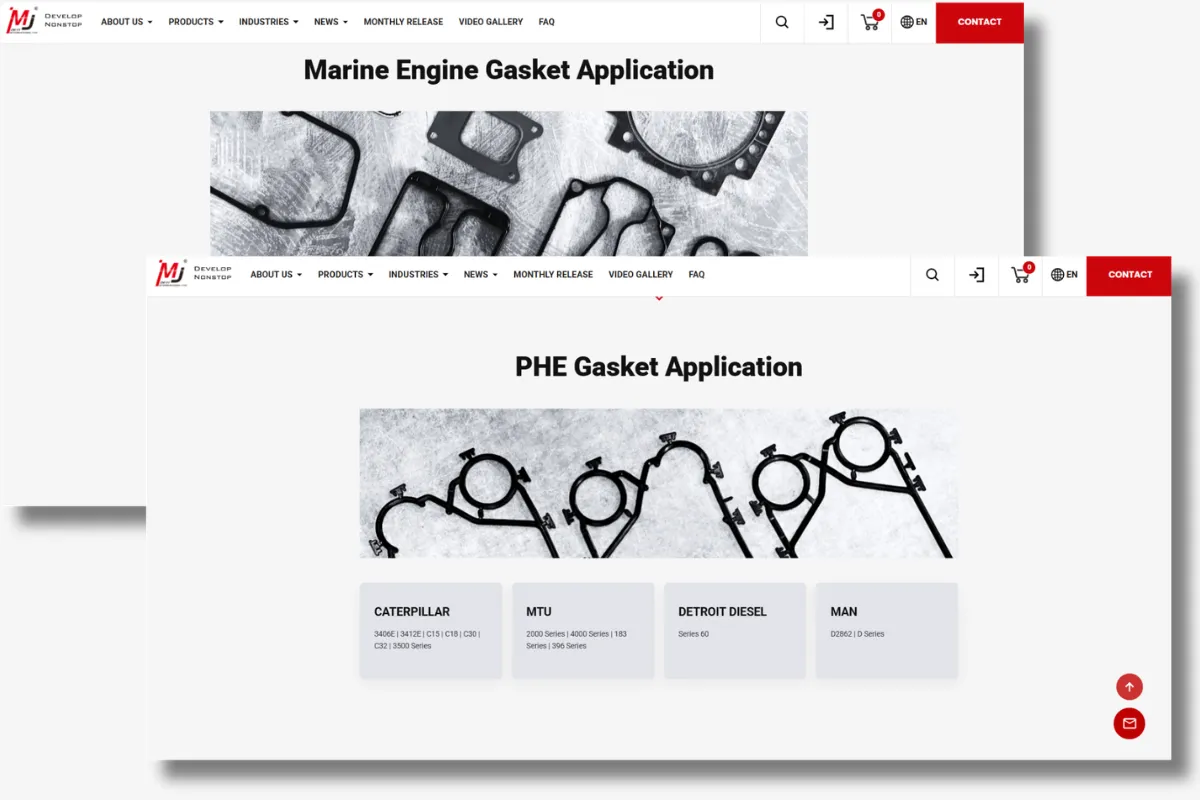Expand the PRODUCTS dropdown menu

[344, 274]
